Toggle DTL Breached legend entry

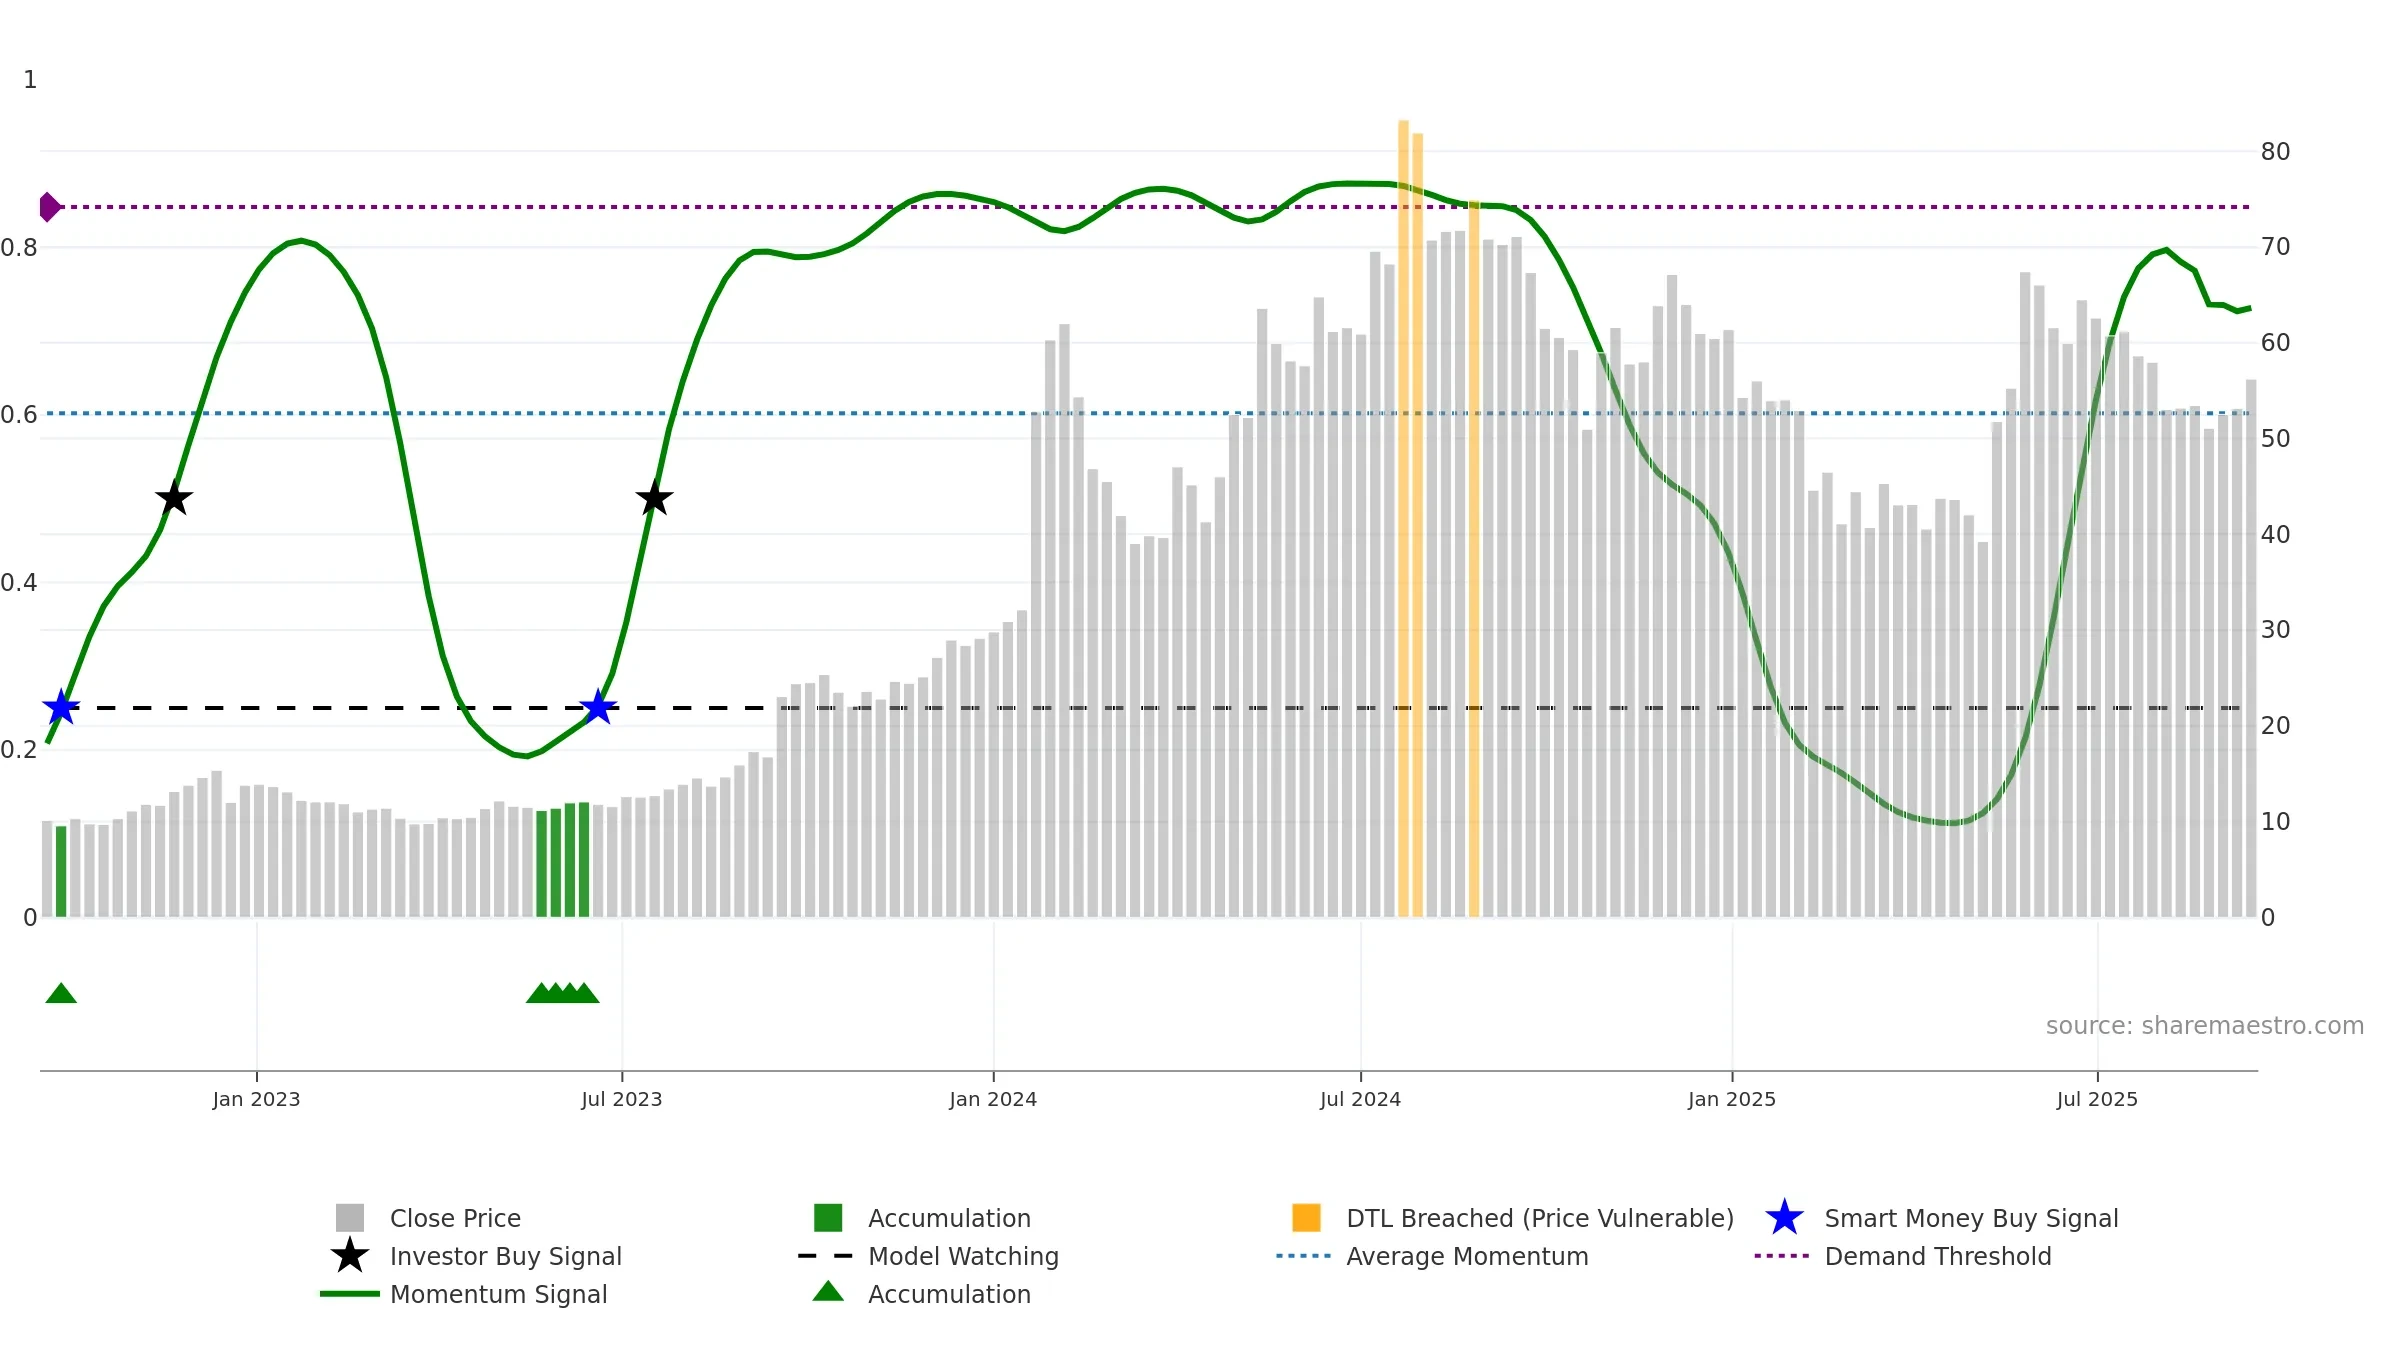click(x=1513, y=1218)
